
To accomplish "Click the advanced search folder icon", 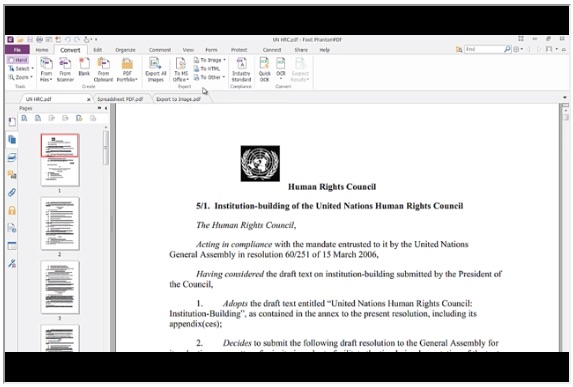I will tap(459, 49).
